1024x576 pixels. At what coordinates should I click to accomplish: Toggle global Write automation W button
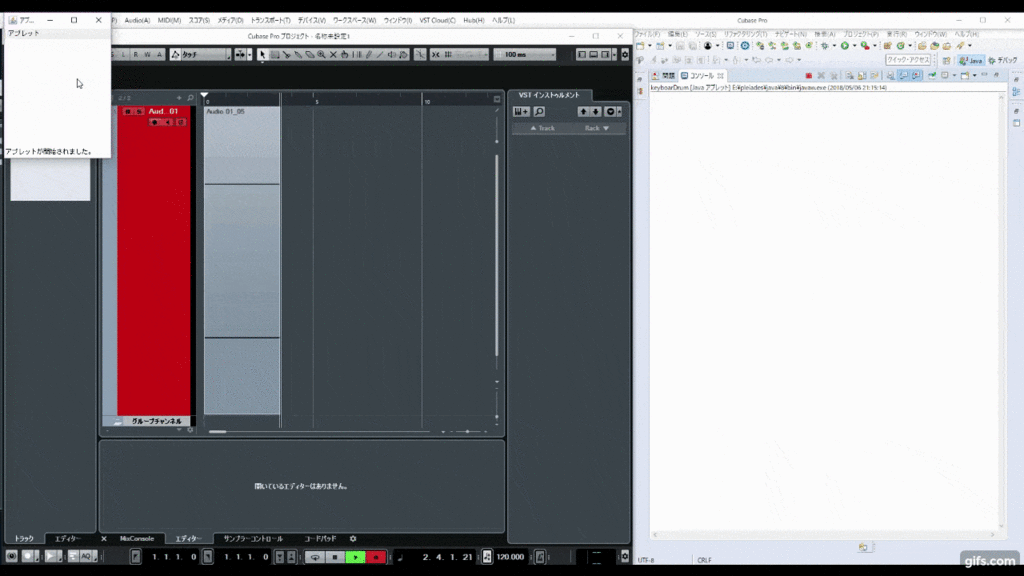coord(147,55)
